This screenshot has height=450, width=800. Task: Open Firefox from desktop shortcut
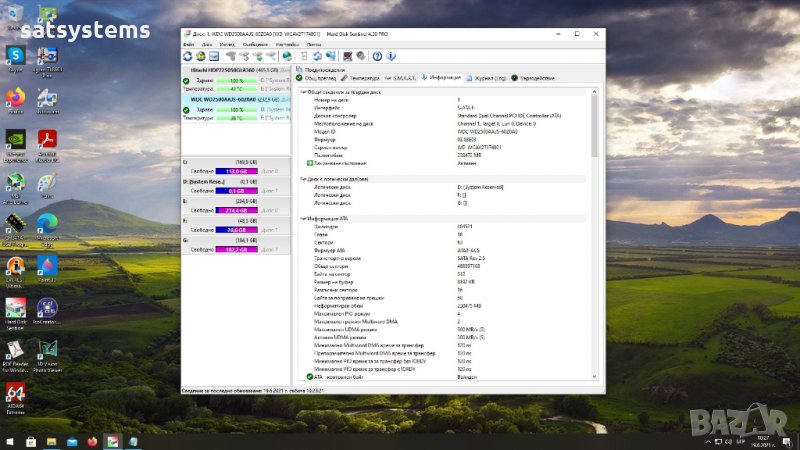[x=15, y=97]
